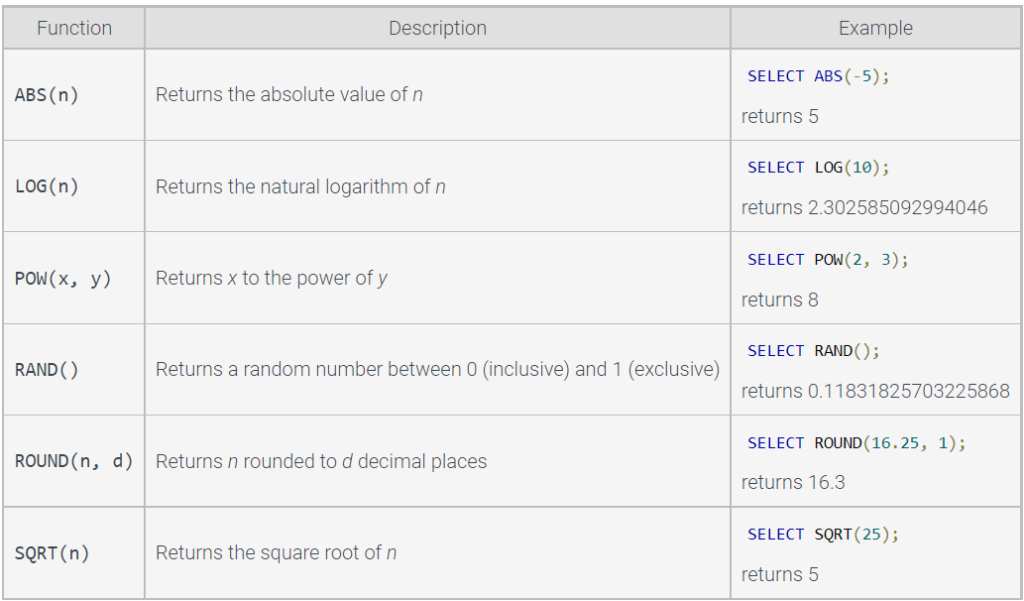Click the SELECT ABS(-5); code example
Image resolution: width=1024 pixels, height=601 pixels.
coord(818,76)
